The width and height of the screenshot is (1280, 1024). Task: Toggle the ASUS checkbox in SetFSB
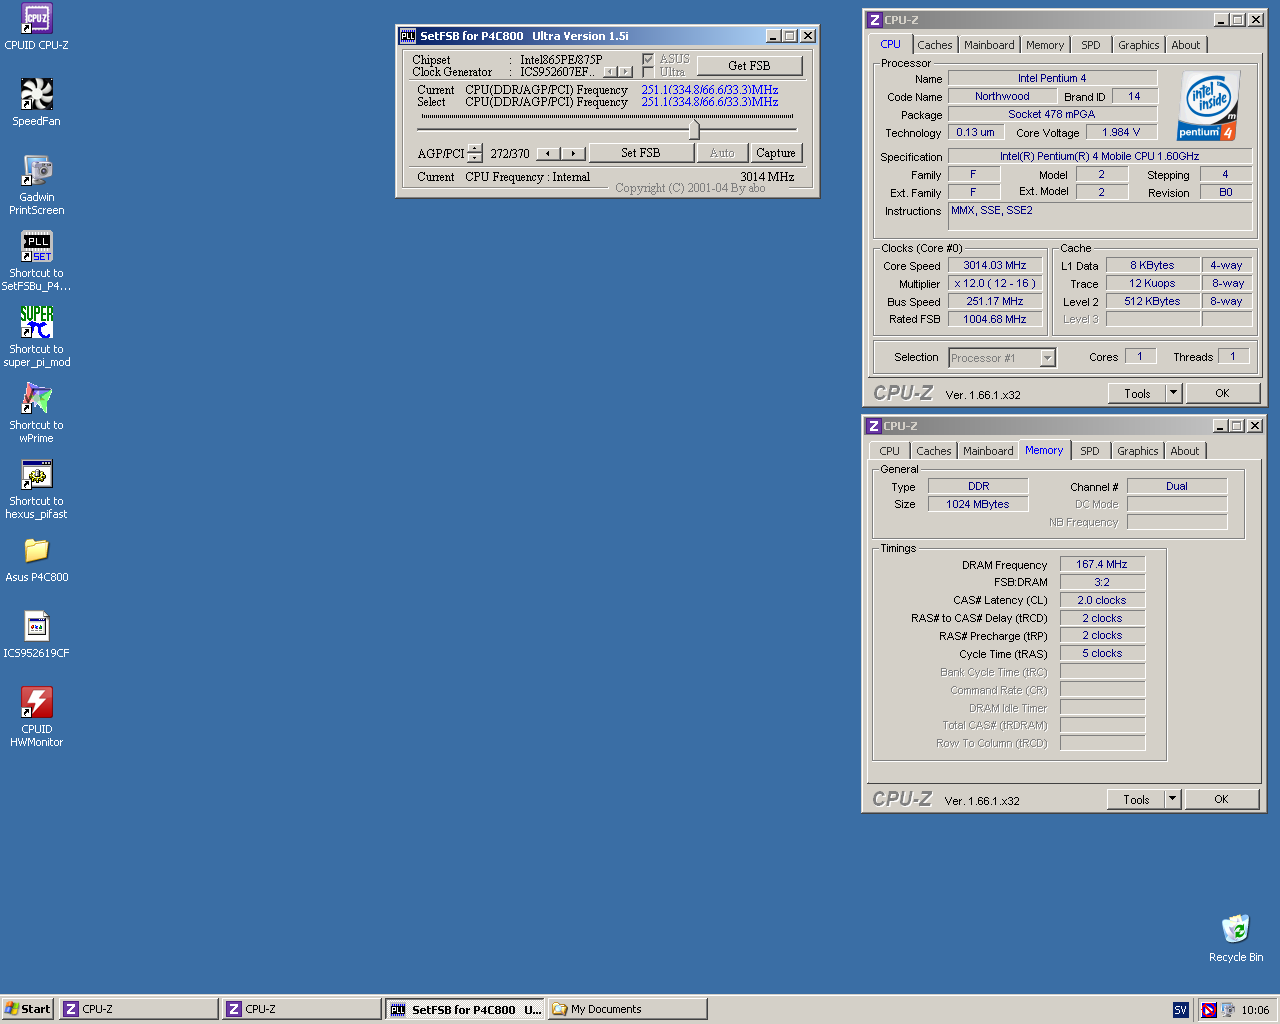(x=648, y=59)
